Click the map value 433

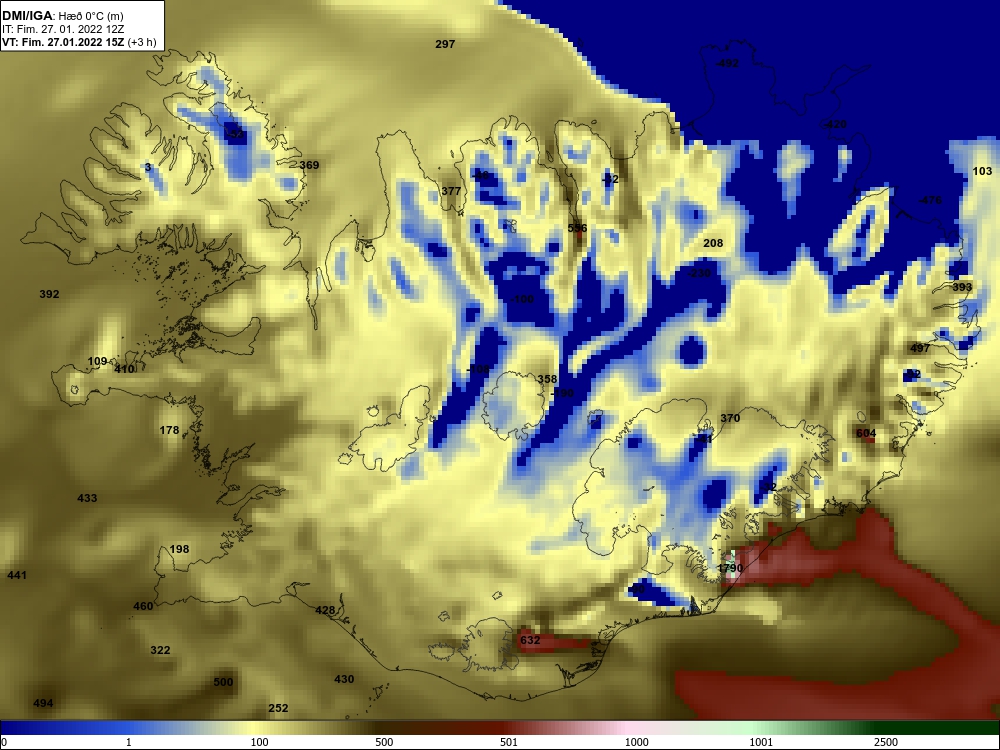point(87,498)
